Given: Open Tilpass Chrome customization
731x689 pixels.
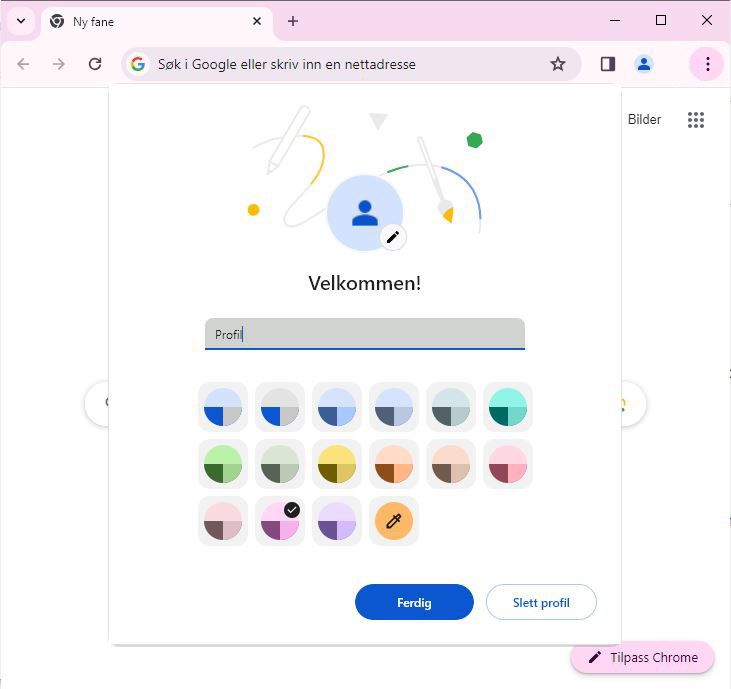Looking at the screenshot, I should click(642, 658).
